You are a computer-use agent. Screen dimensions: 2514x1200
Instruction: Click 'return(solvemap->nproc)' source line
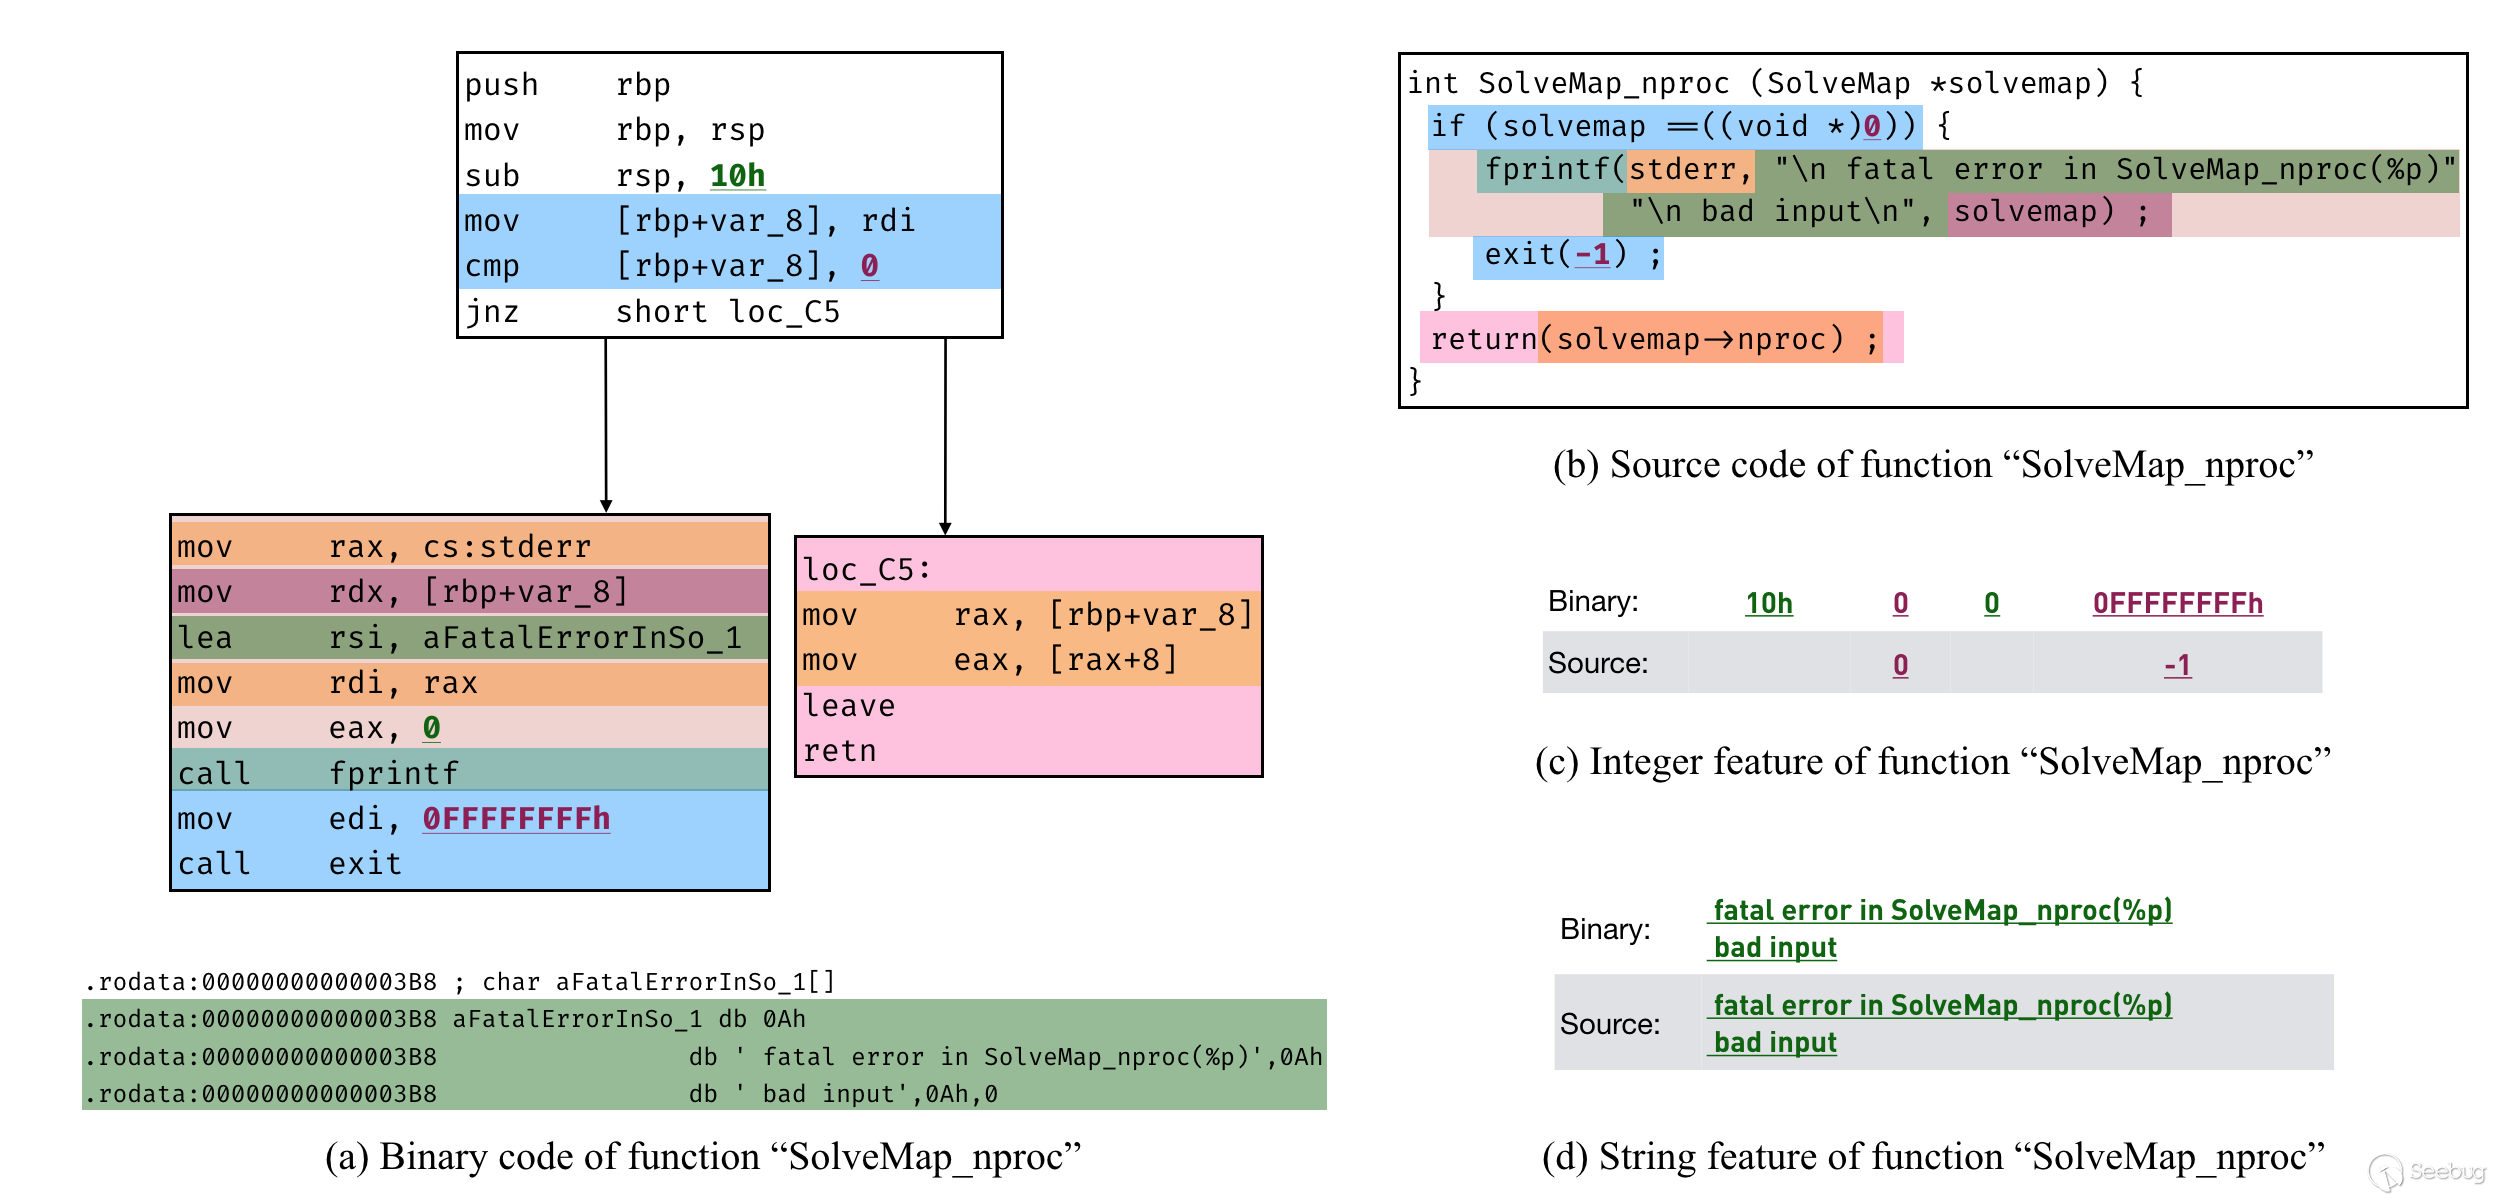pos(1653,340)
